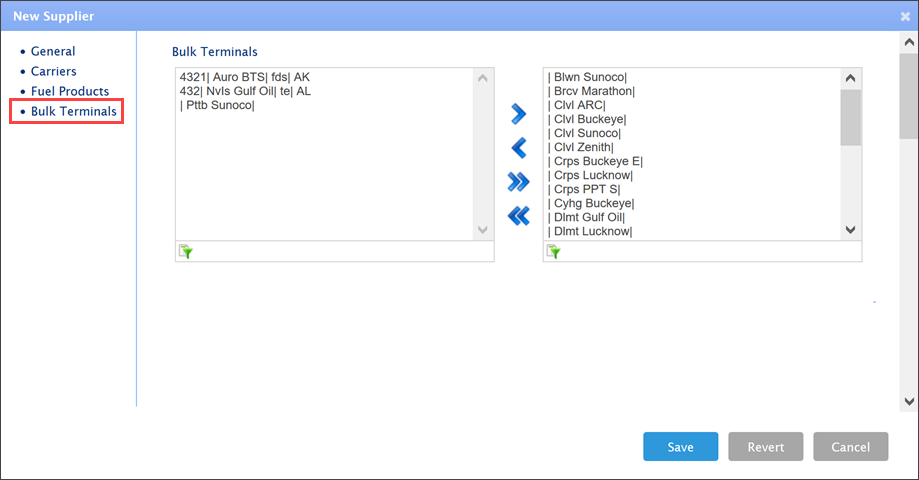Viewport: 919px width, 480px height.
Task: Open the General section
Action: point(53,51)
